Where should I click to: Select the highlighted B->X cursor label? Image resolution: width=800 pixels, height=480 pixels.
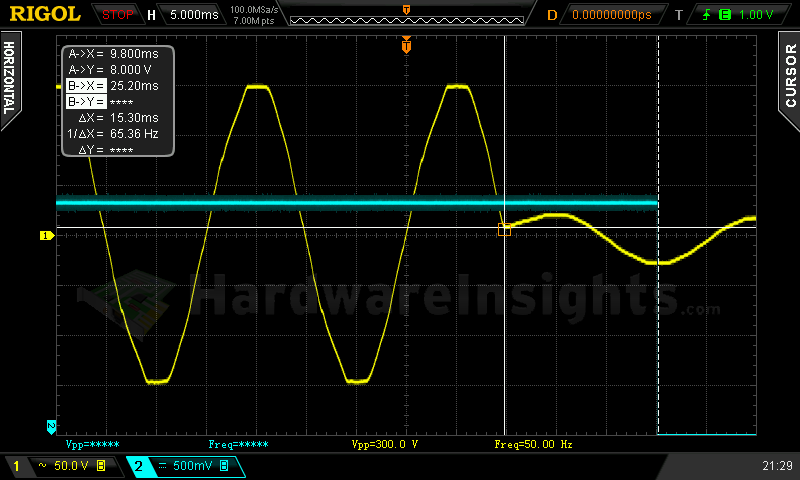click(x=85, y=86)
